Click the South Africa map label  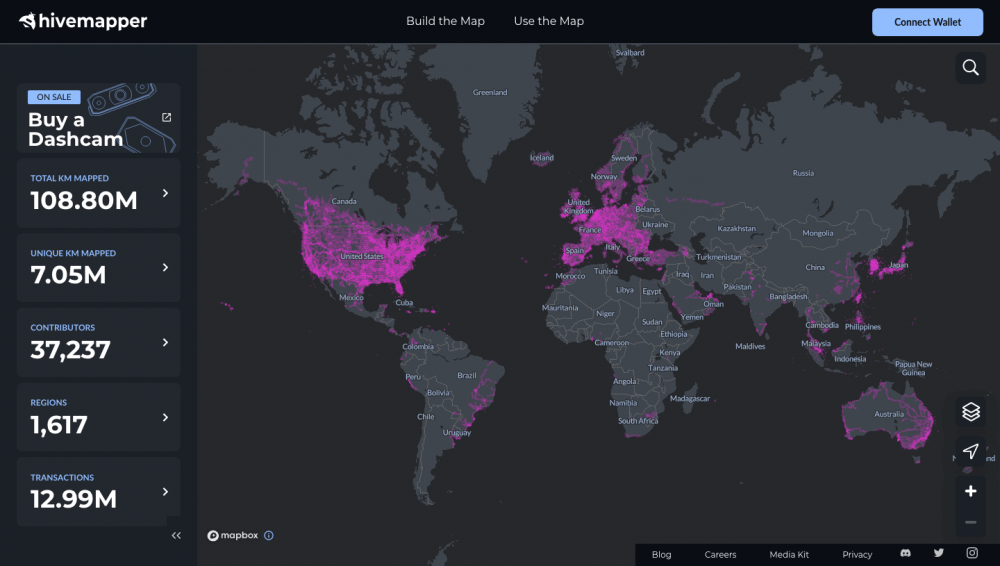click(638, 421)
